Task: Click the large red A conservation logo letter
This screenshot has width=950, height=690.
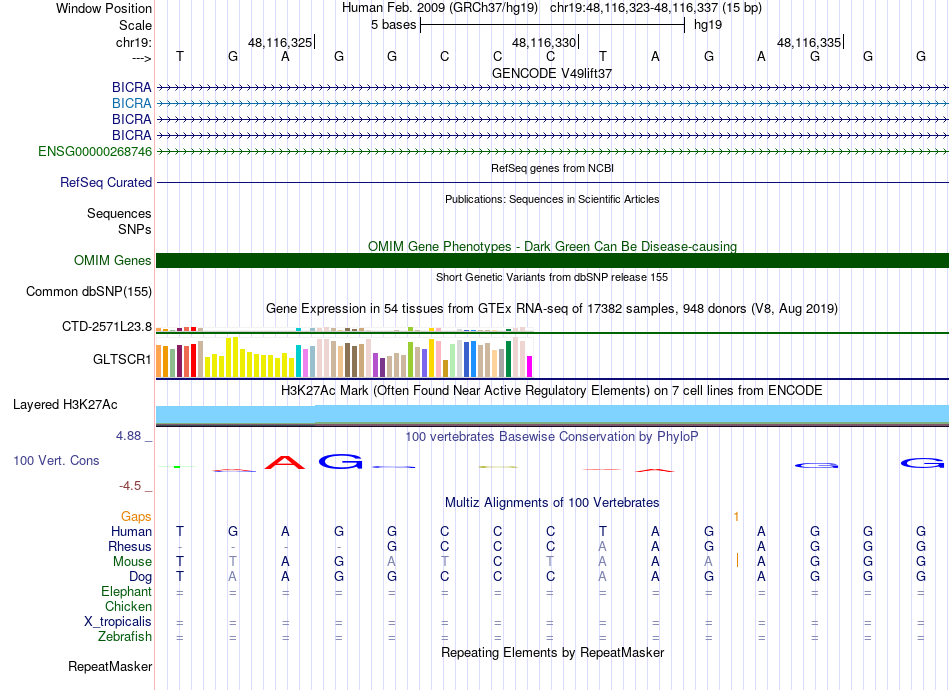Action: click(x=285, y=462)
